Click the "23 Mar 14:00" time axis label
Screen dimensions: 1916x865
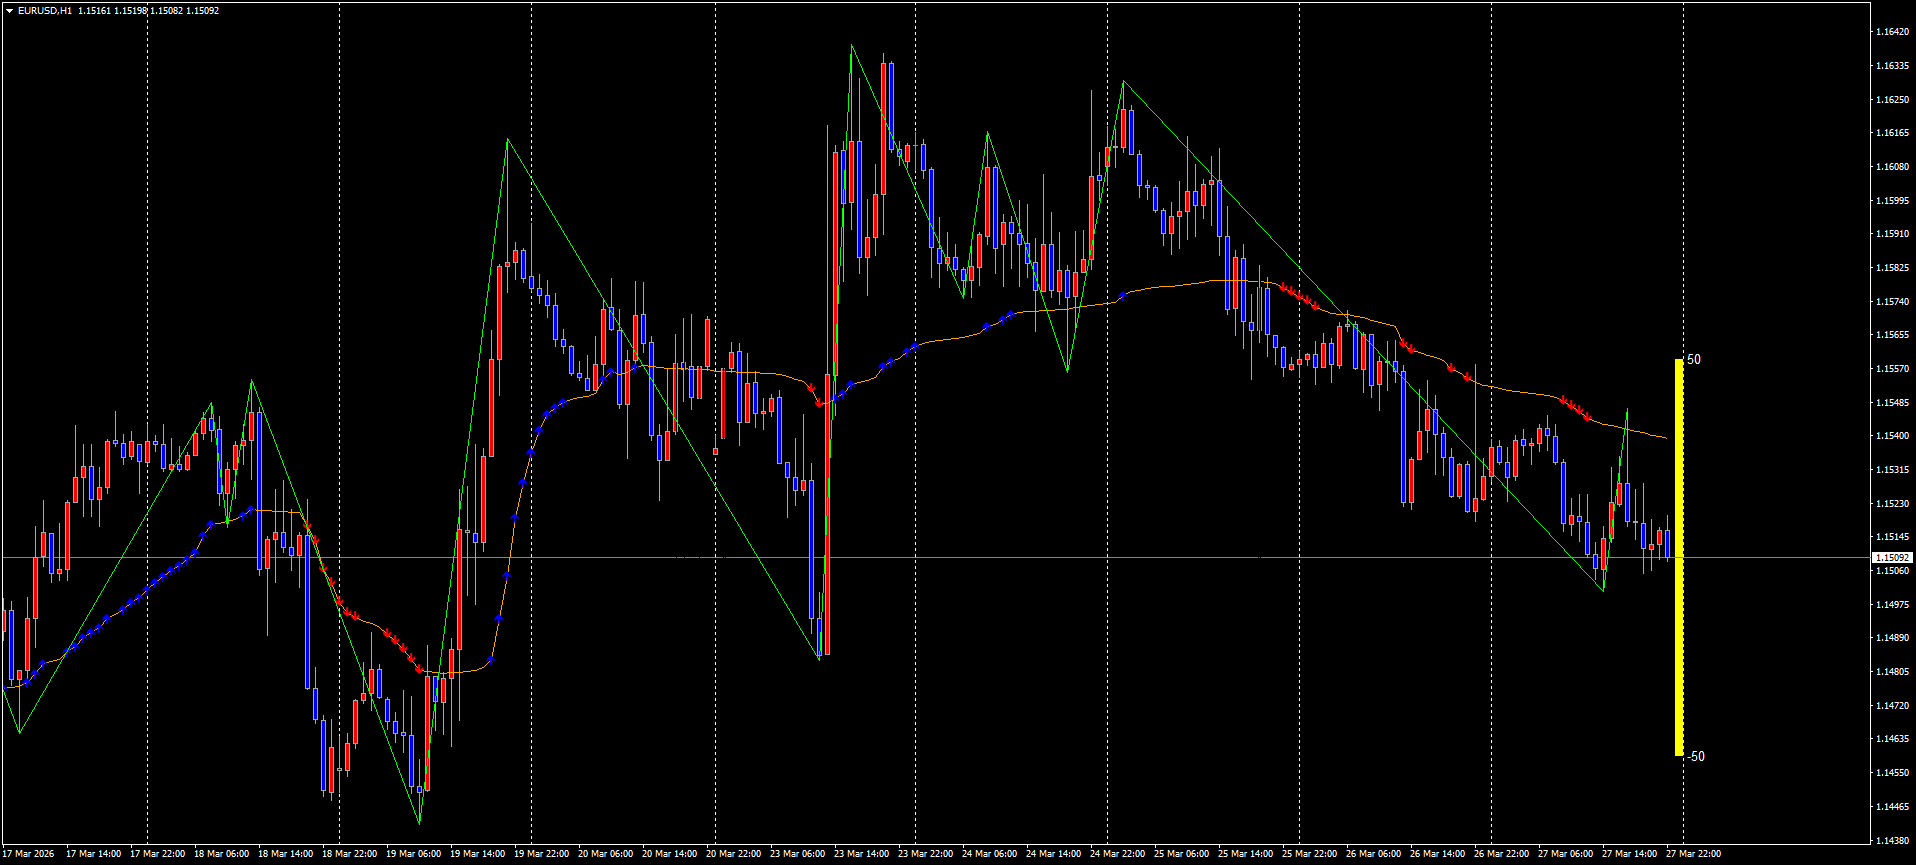[861, 854]
